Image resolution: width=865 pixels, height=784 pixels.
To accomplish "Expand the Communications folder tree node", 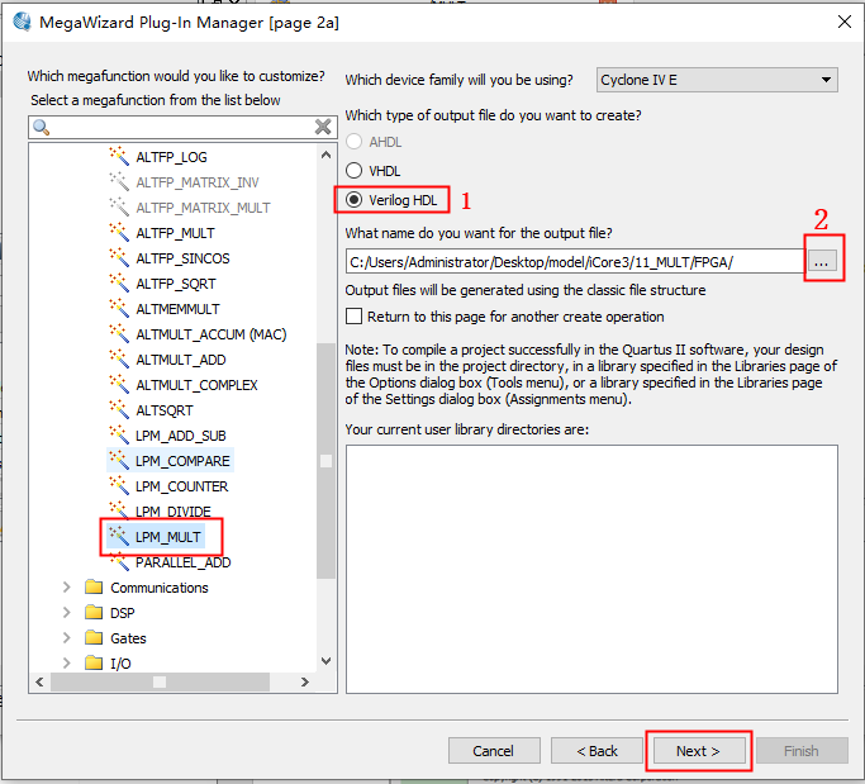I will pos(67,588).
